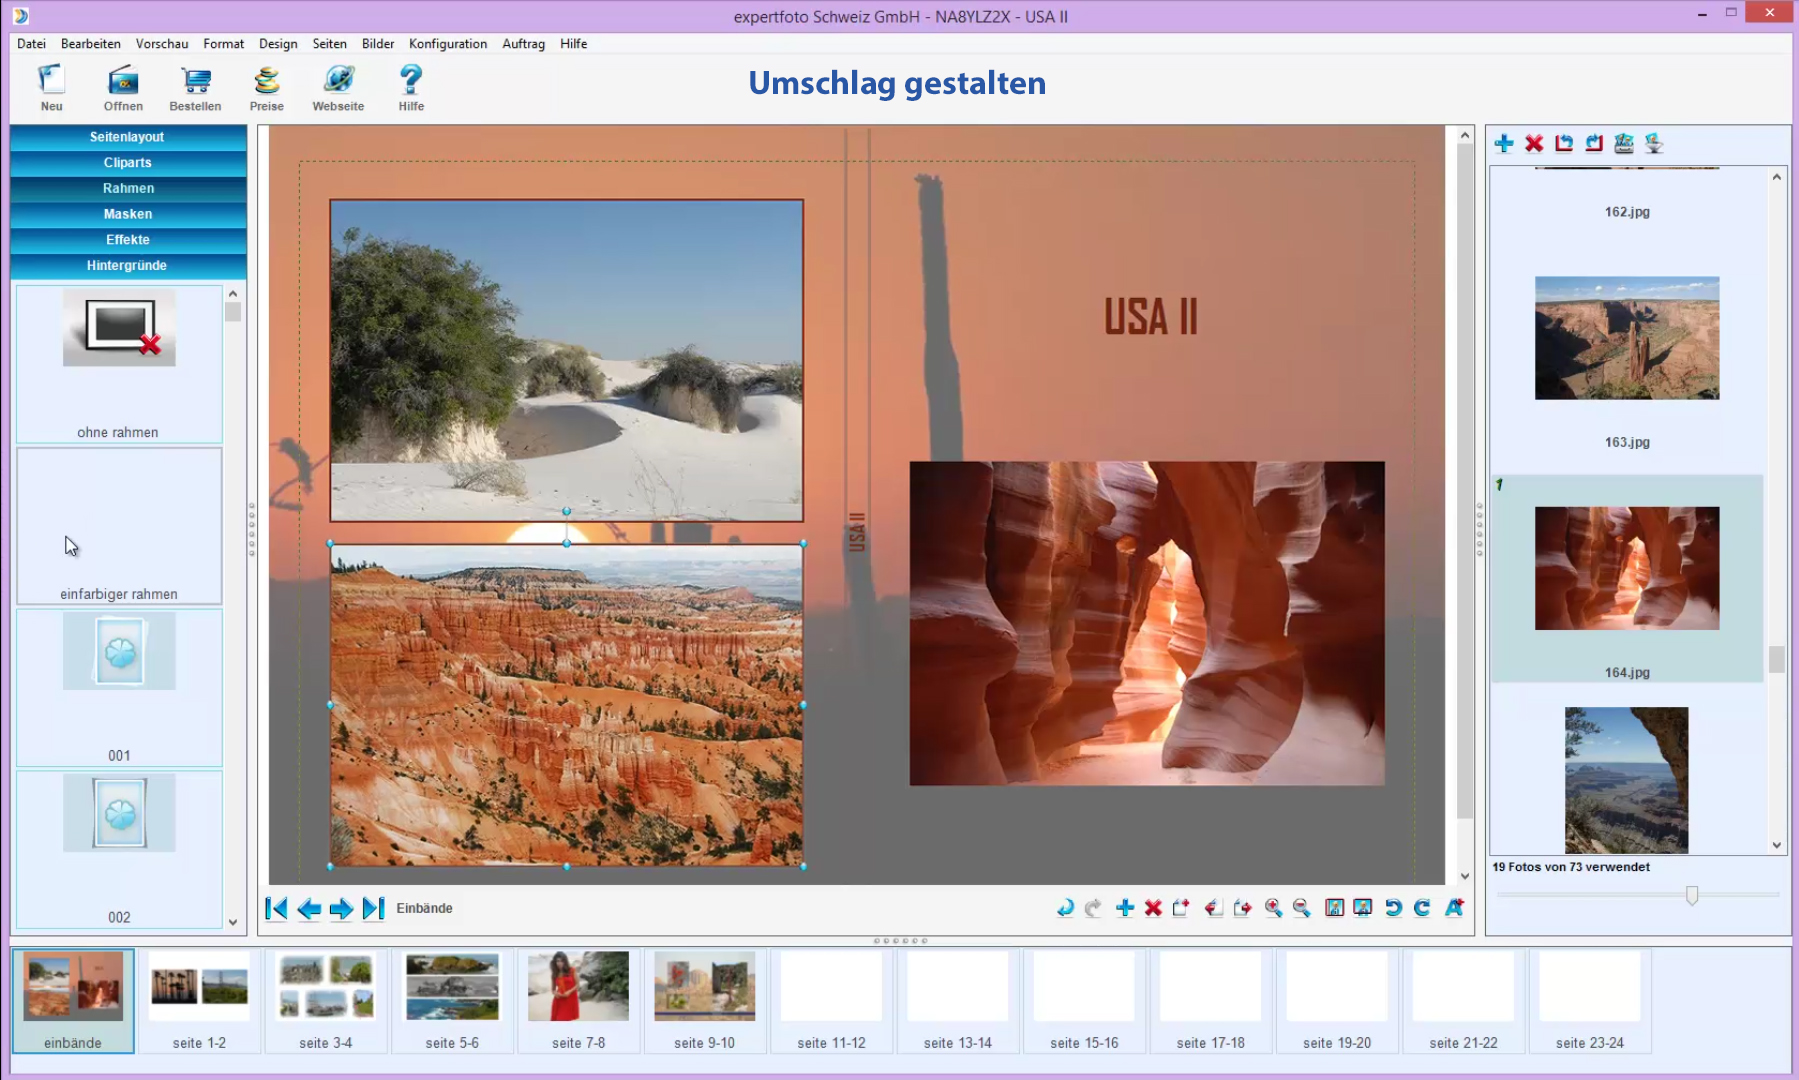
Task: Click the move page right icon
Action: click(x=1242, y=907)
